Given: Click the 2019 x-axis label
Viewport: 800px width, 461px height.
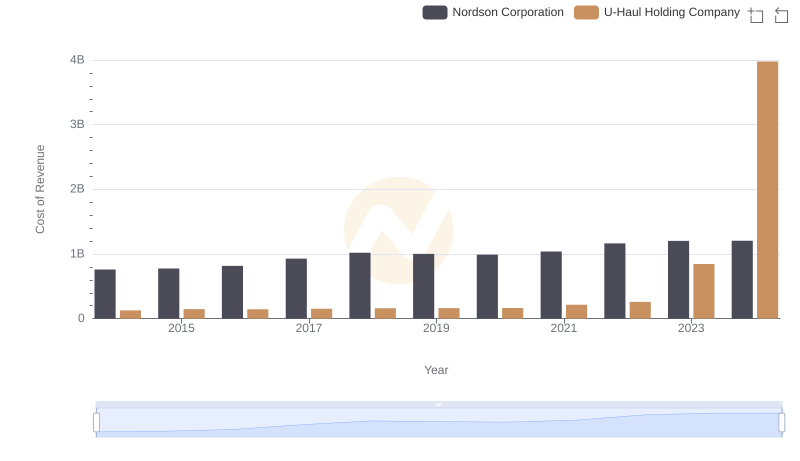Looking at the screenshot, I should pyautogui.click(x=436, y=328).
